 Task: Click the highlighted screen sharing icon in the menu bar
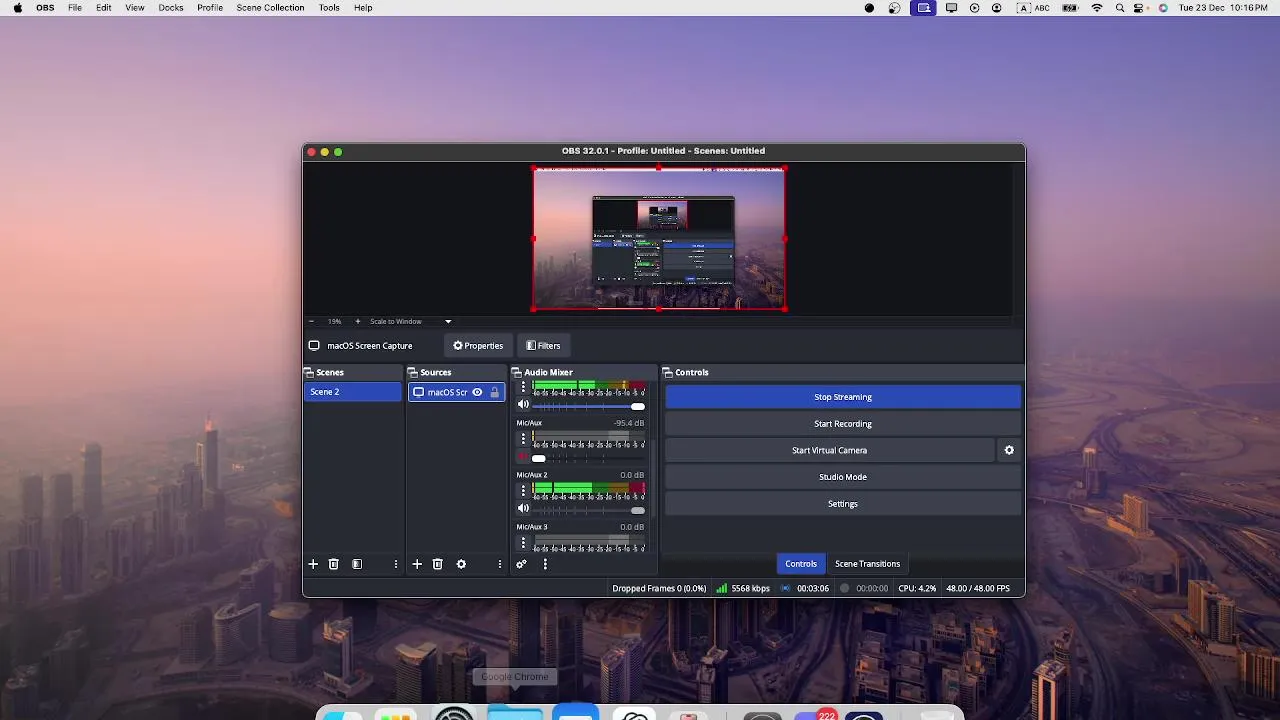point(924,8)
